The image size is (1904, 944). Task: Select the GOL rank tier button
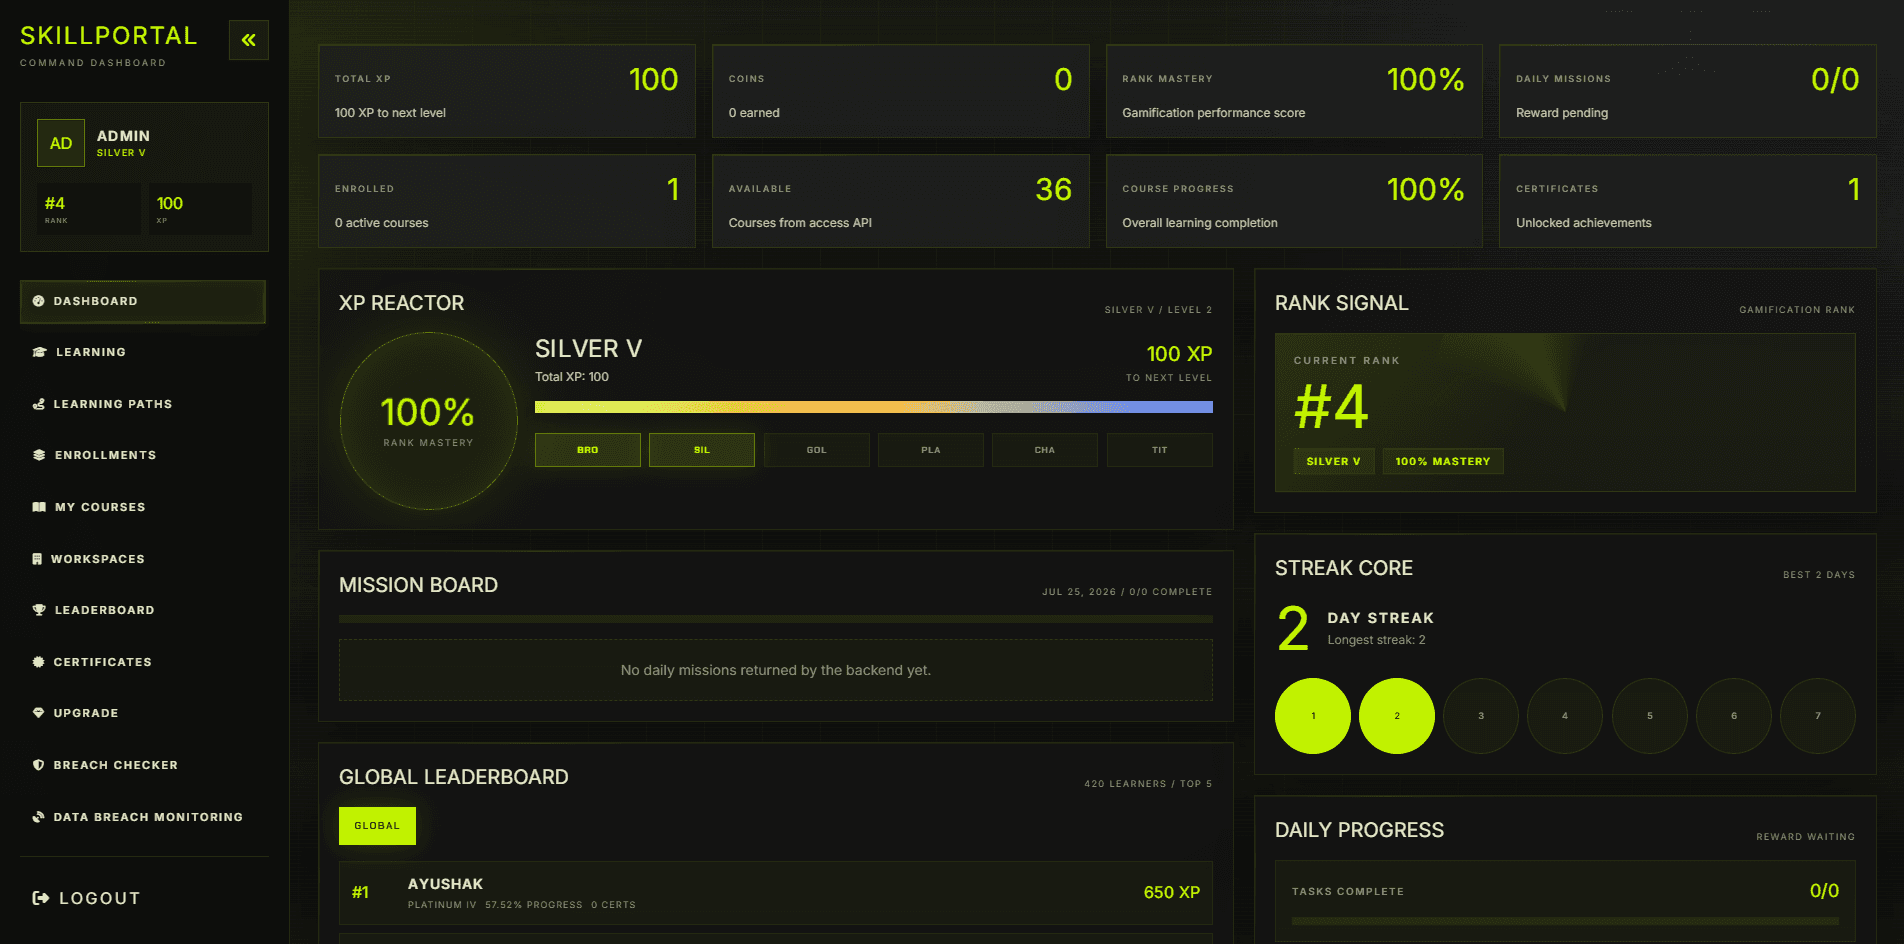click(x=817, y=450)
